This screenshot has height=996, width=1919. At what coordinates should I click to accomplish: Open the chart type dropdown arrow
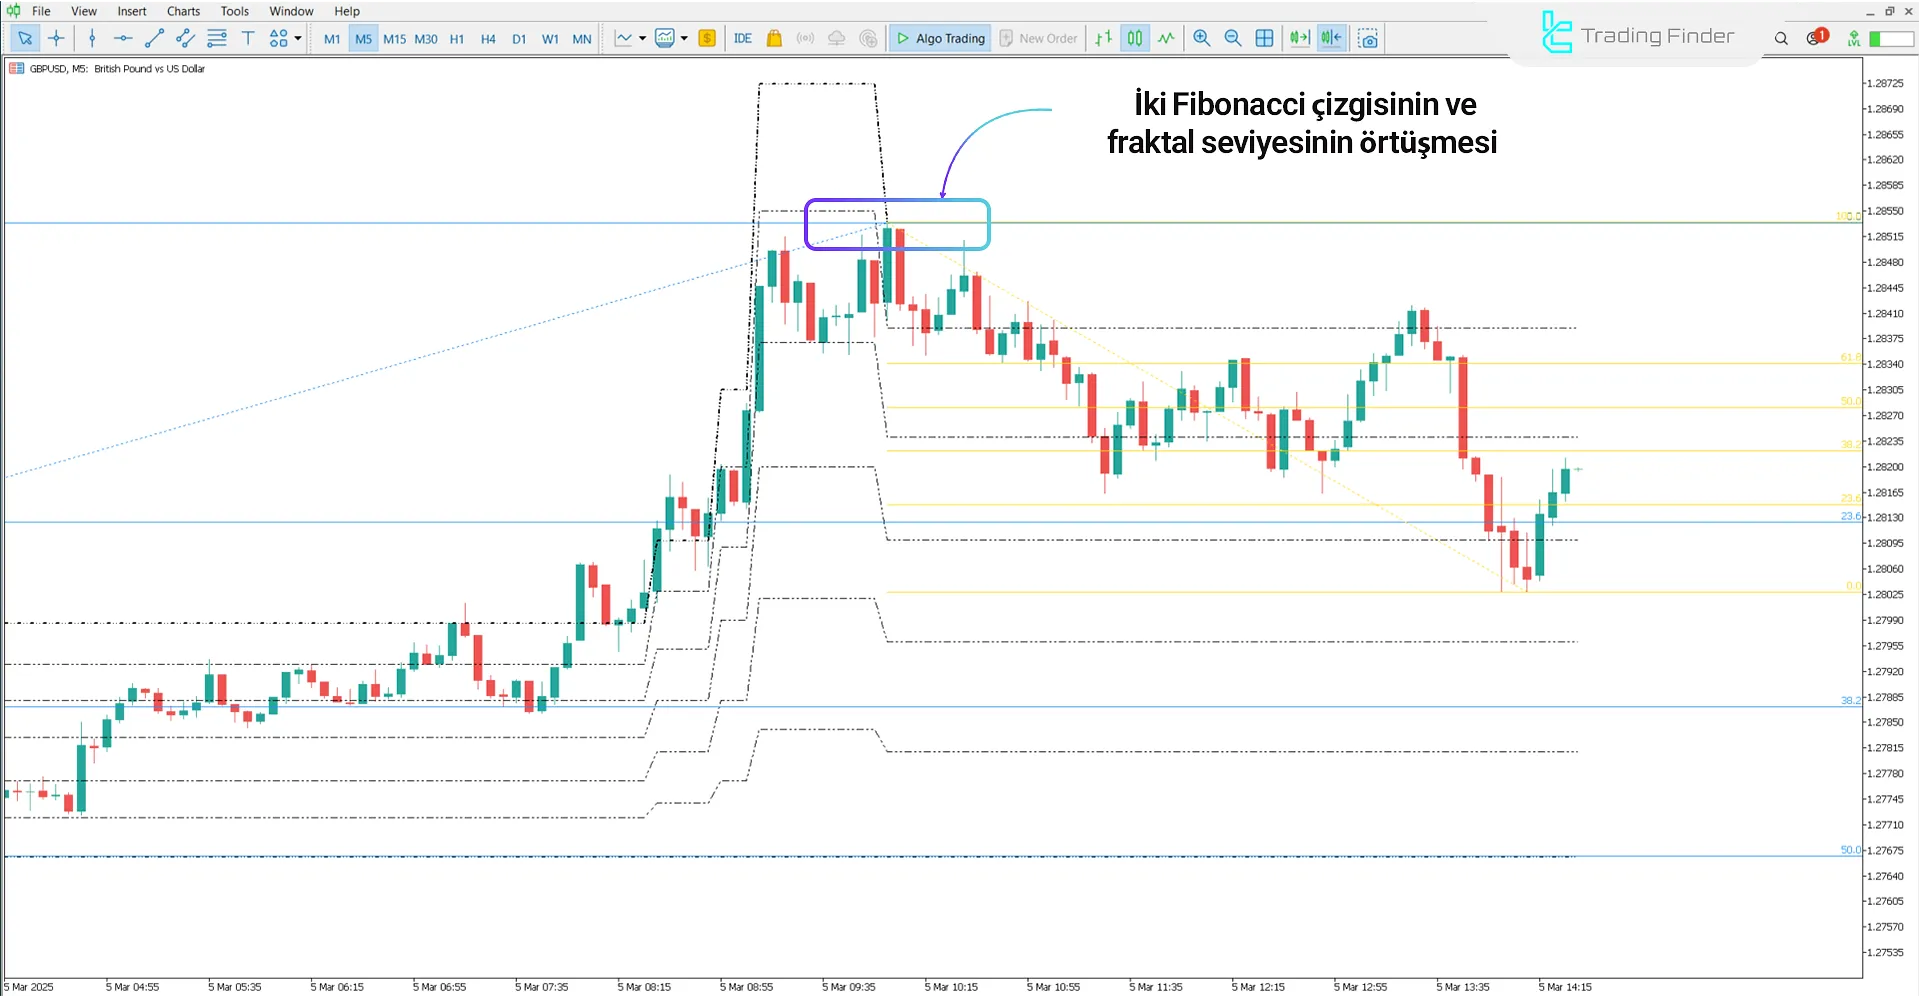pyautogui.click(x=642, y=39)
